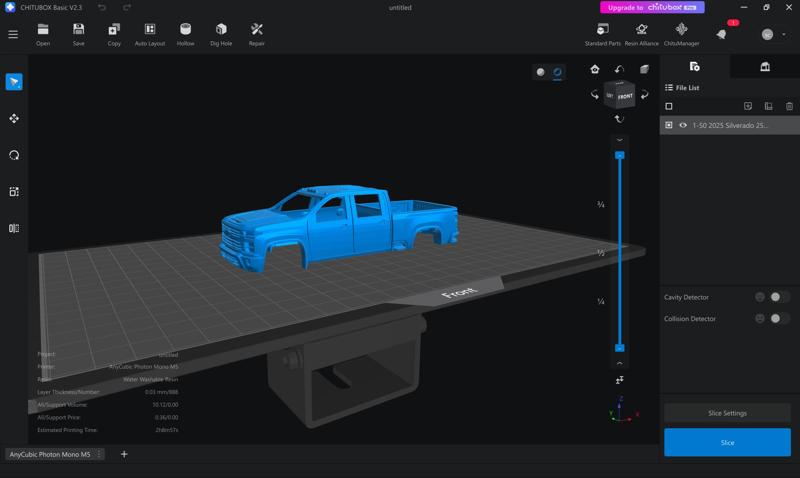
Task: Reset view with the home icon
Action: (595, 69)
